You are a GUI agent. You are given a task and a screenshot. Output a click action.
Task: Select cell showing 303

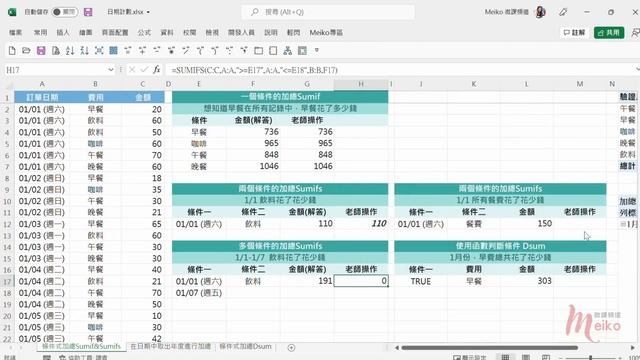point(527,281)
